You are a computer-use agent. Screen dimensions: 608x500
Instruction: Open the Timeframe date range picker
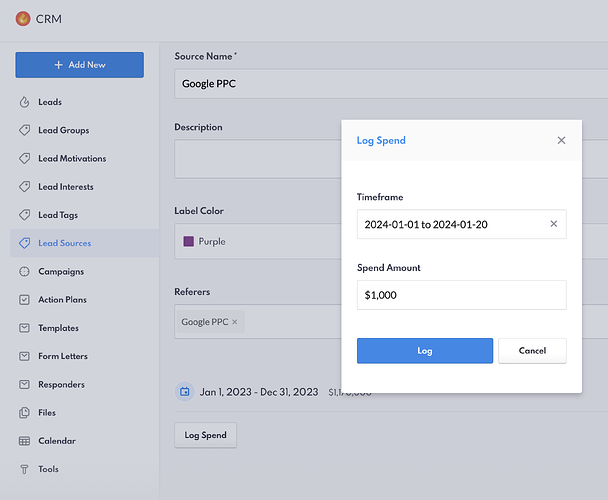[x=450, y=224]
